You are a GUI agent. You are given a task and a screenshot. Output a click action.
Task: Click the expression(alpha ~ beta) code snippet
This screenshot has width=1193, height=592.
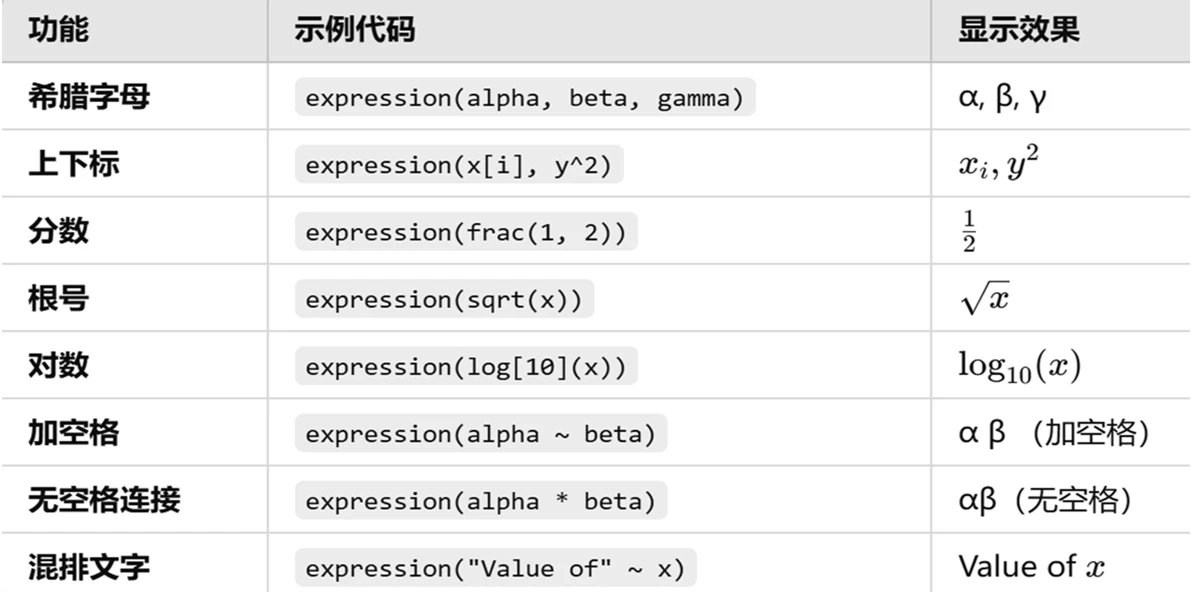click(480, 435)
